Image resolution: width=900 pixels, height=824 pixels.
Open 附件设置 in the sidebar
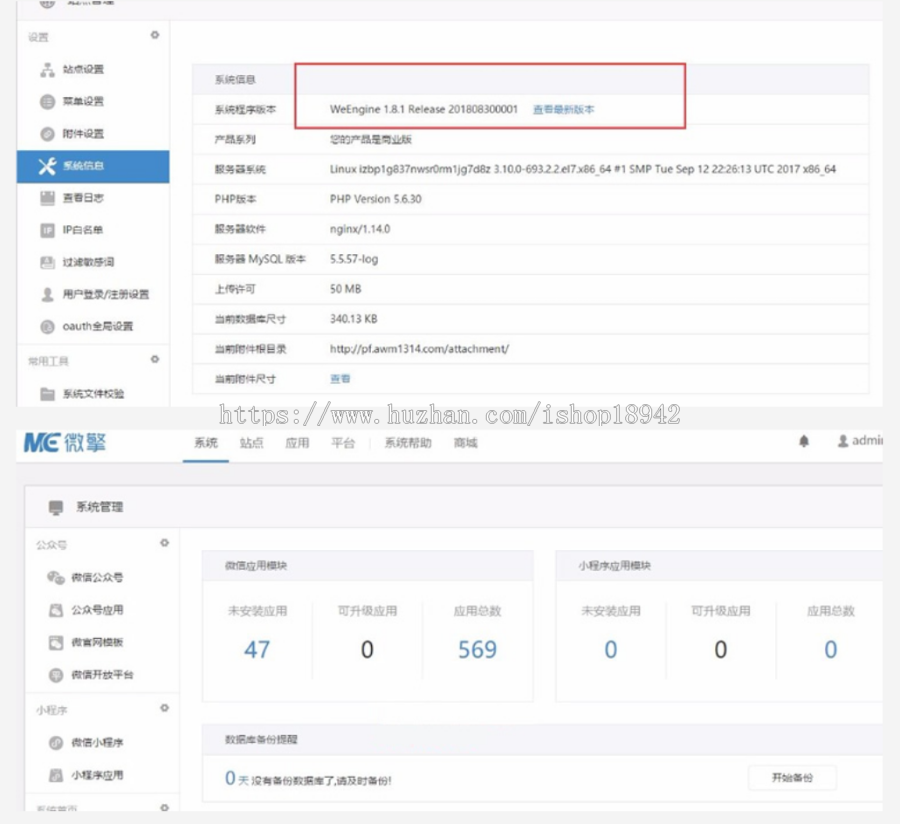[x=83, y=134]
